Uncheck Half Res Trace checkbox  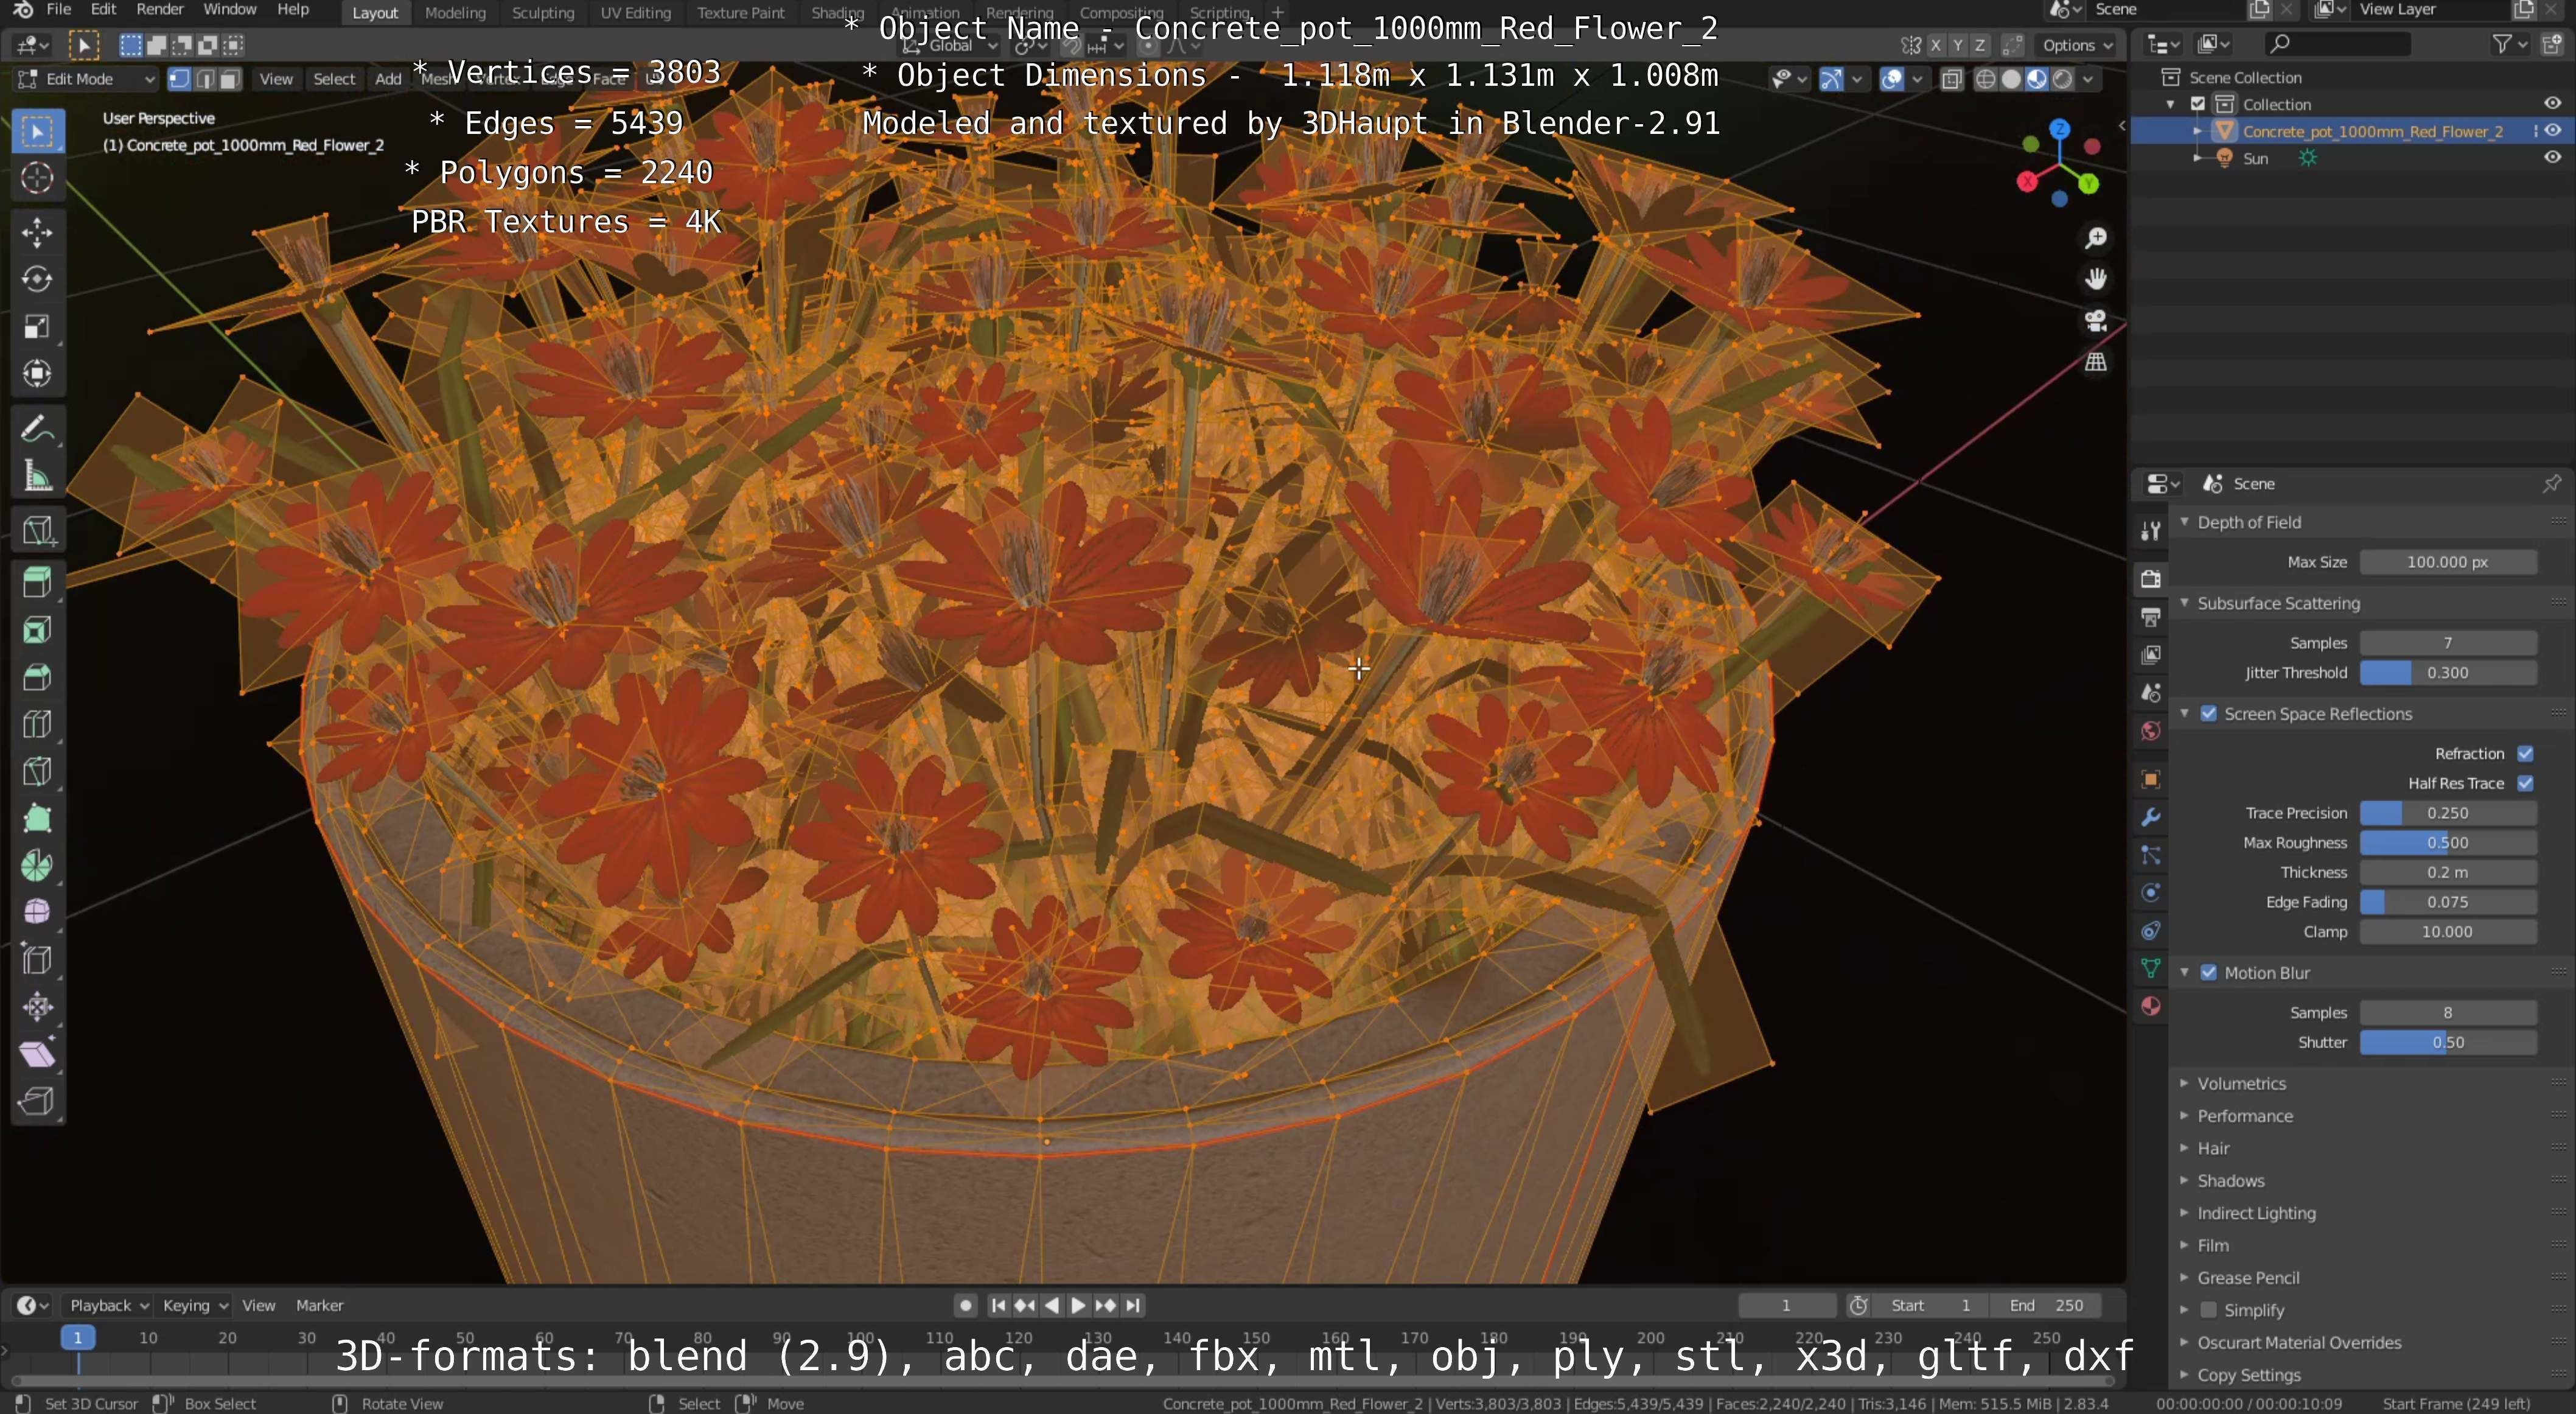(2526, 784)
